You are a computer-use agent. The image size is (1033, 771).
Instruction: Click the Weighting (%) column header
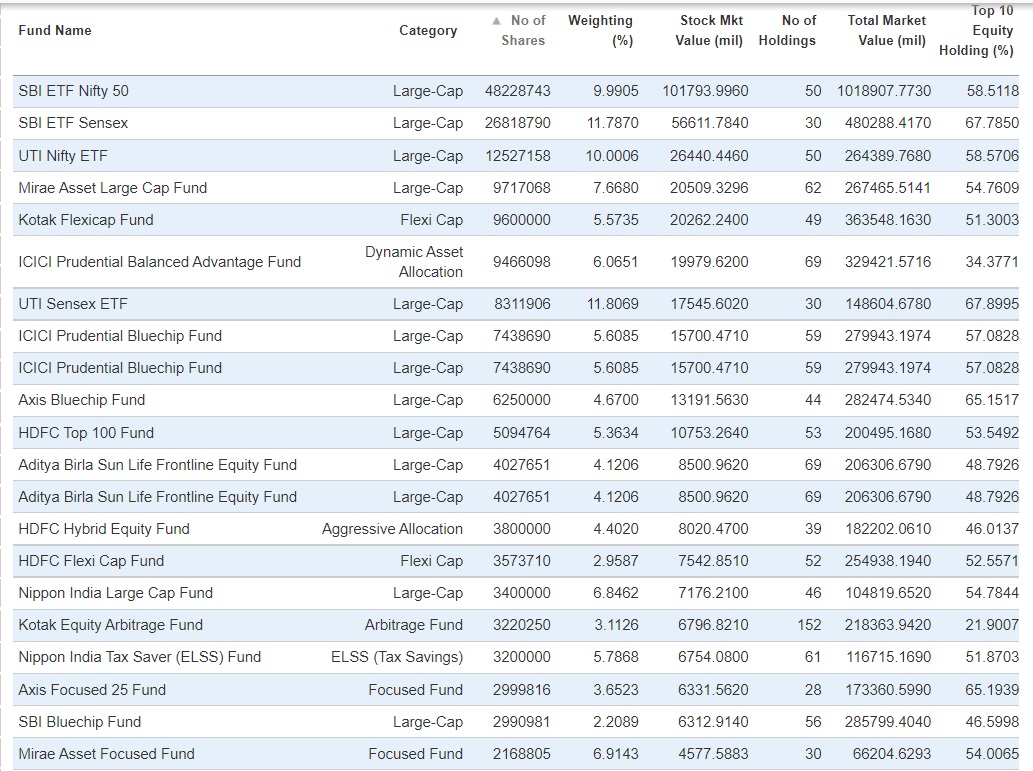click(x=600, y=31)
